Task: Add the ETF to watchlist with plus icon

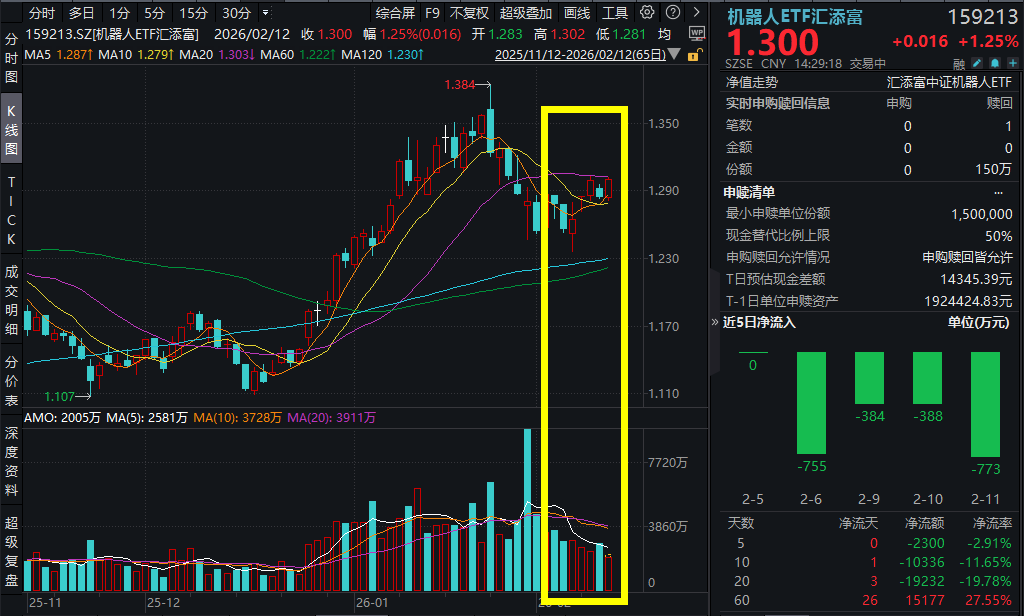Action: tap(1011, 63)
